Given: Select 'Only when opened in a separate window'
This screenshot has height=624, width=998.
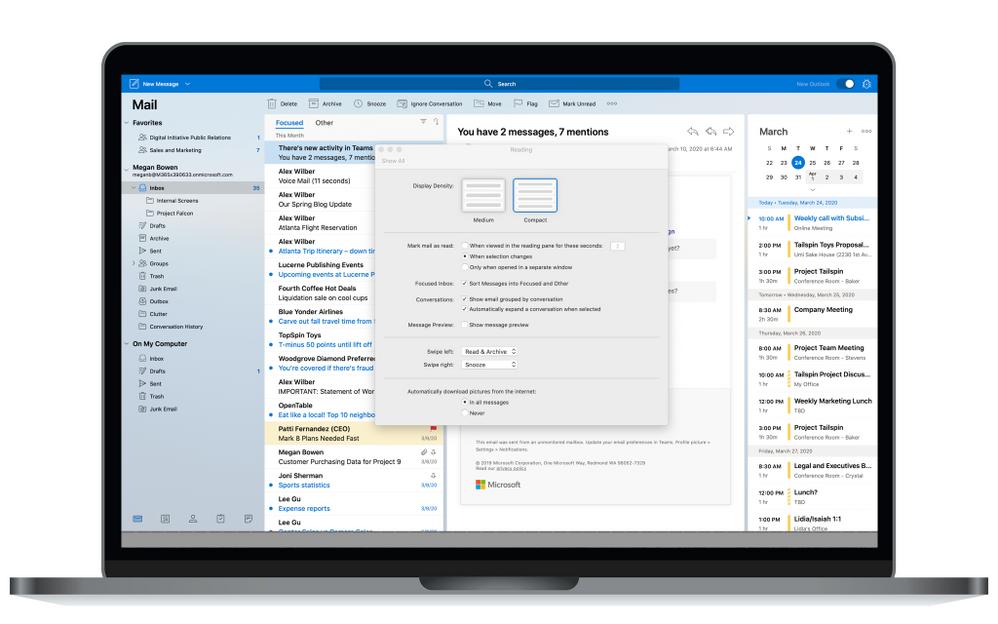Looking at the screenshot, I should coord(465,267).
